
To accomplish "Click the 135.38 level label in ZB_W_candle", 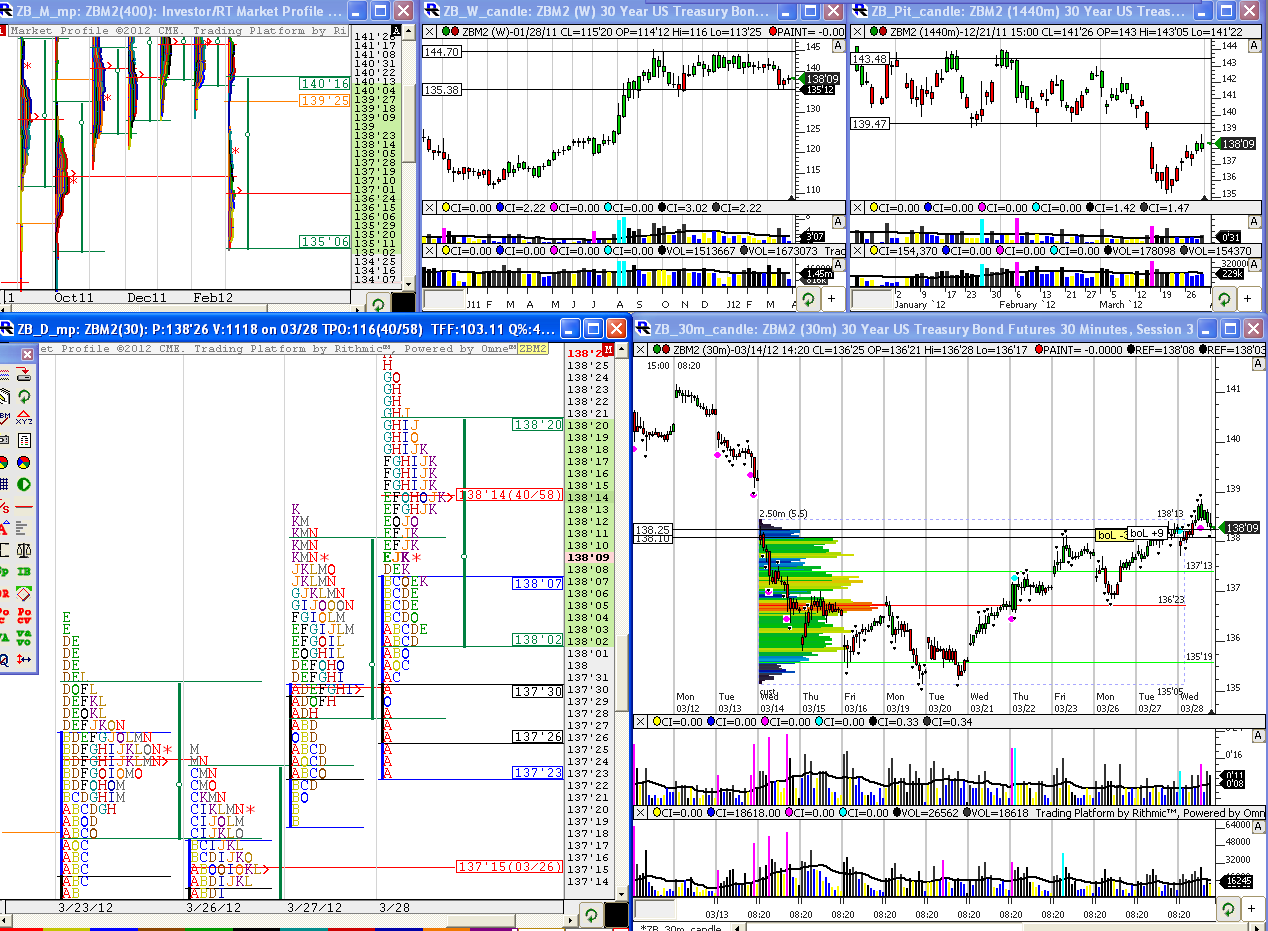I will [441, 90].
